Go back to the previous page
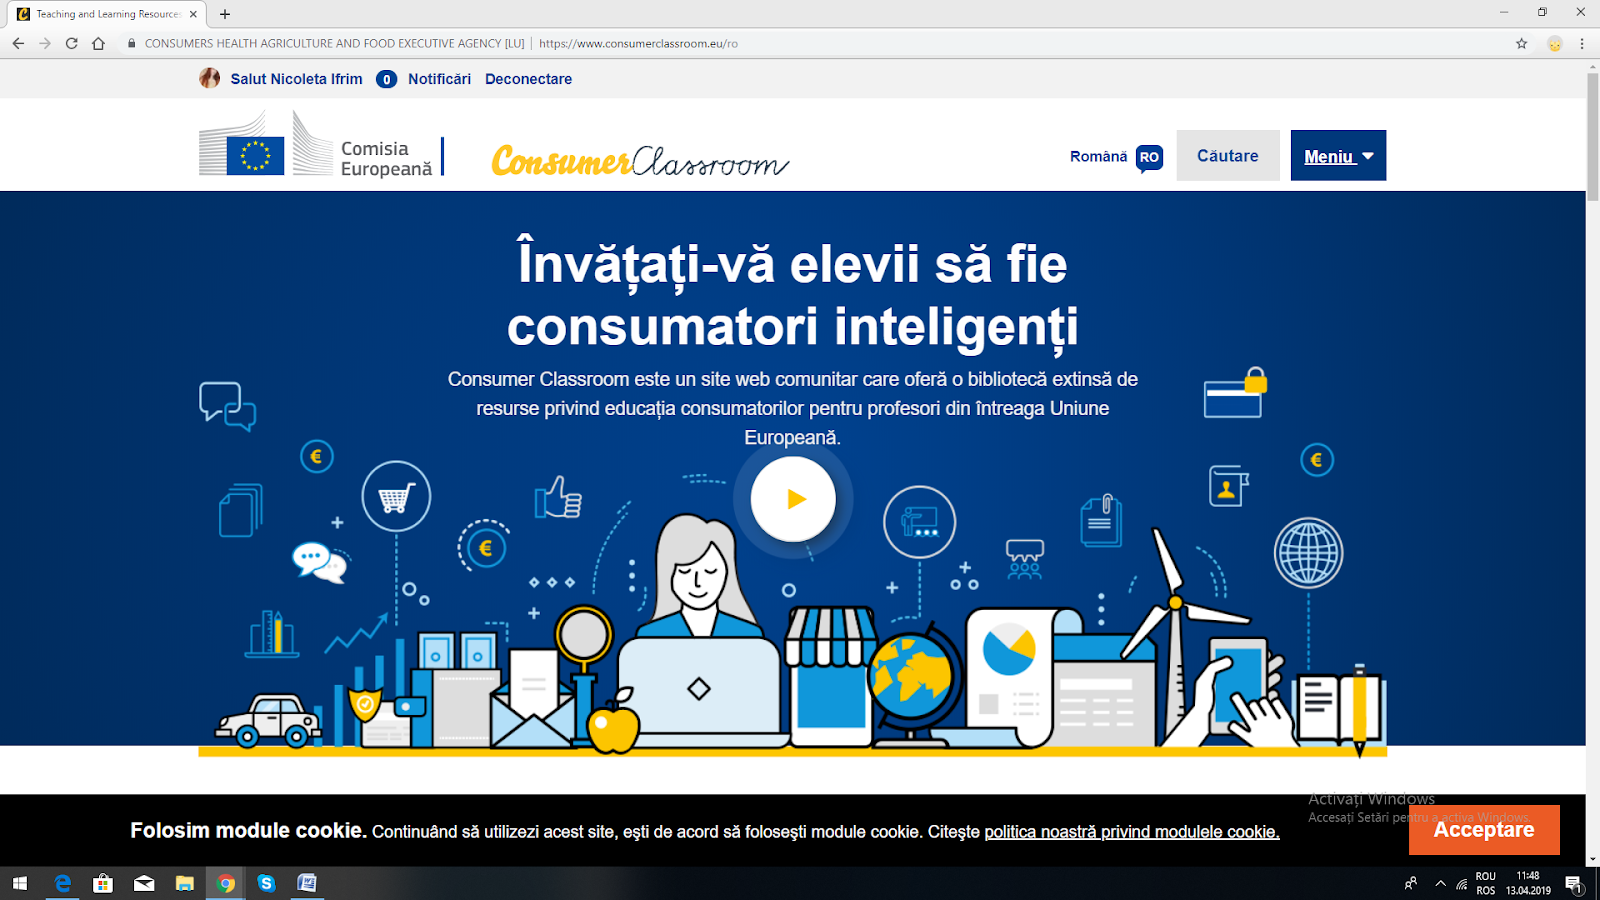 [18, 43]
